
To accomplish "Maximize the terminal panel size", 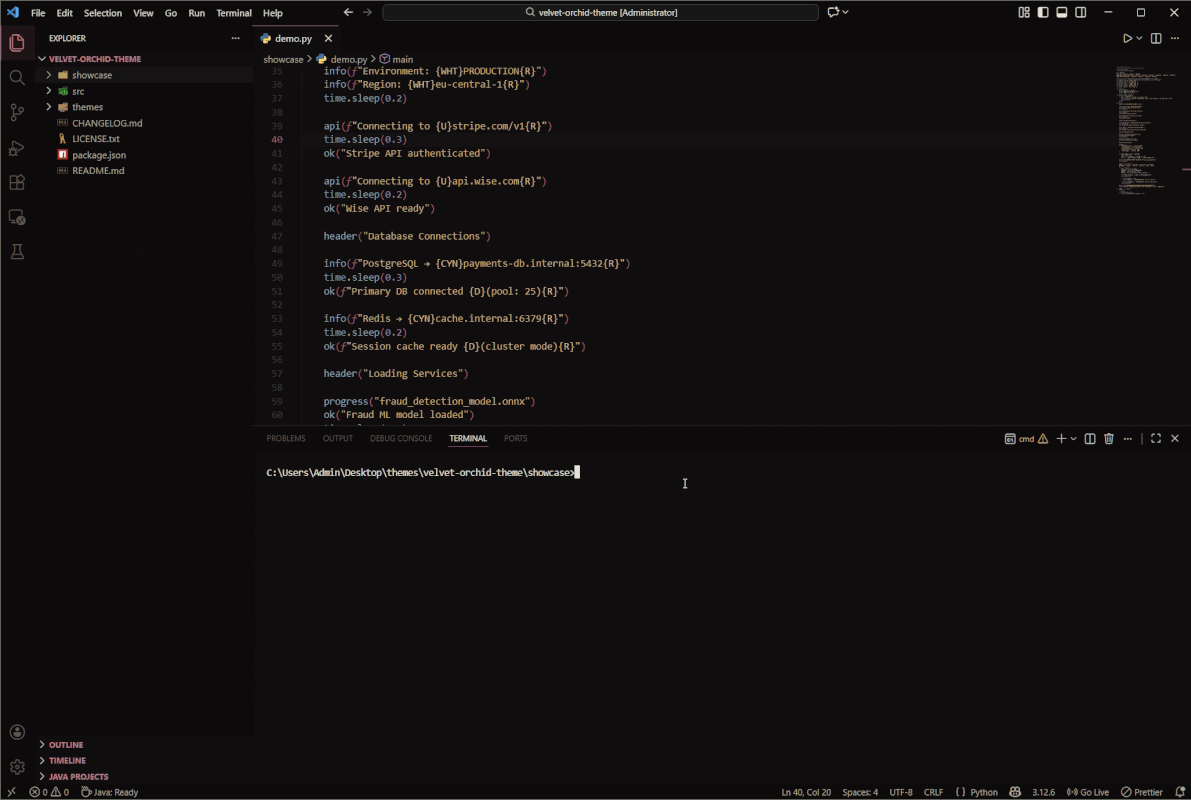I will (1156, 438).
